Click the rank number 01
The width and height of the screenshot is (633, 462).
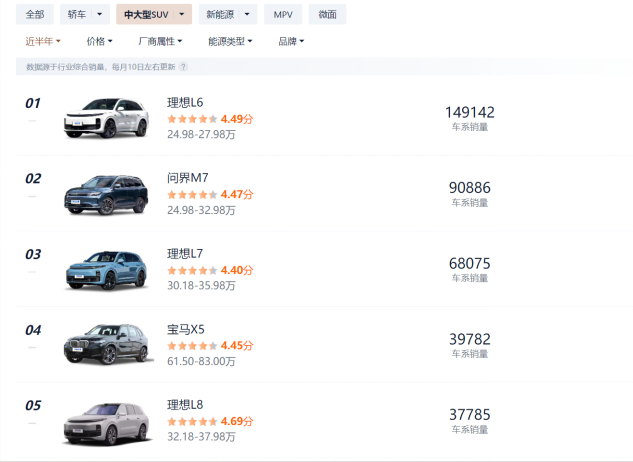pos(33,103)
